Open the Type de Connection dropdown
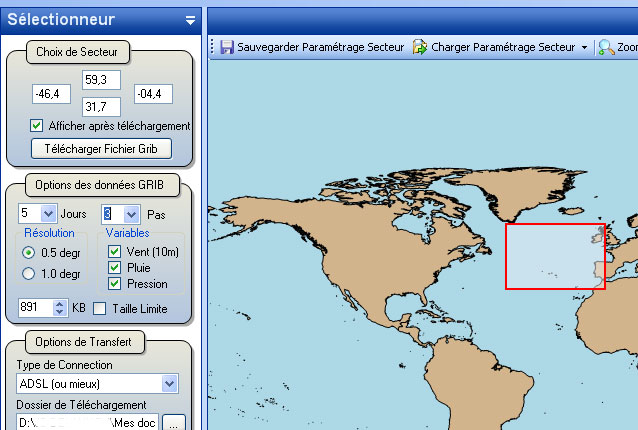Screen dimensions: 638x430 click(x=169, y=384)
